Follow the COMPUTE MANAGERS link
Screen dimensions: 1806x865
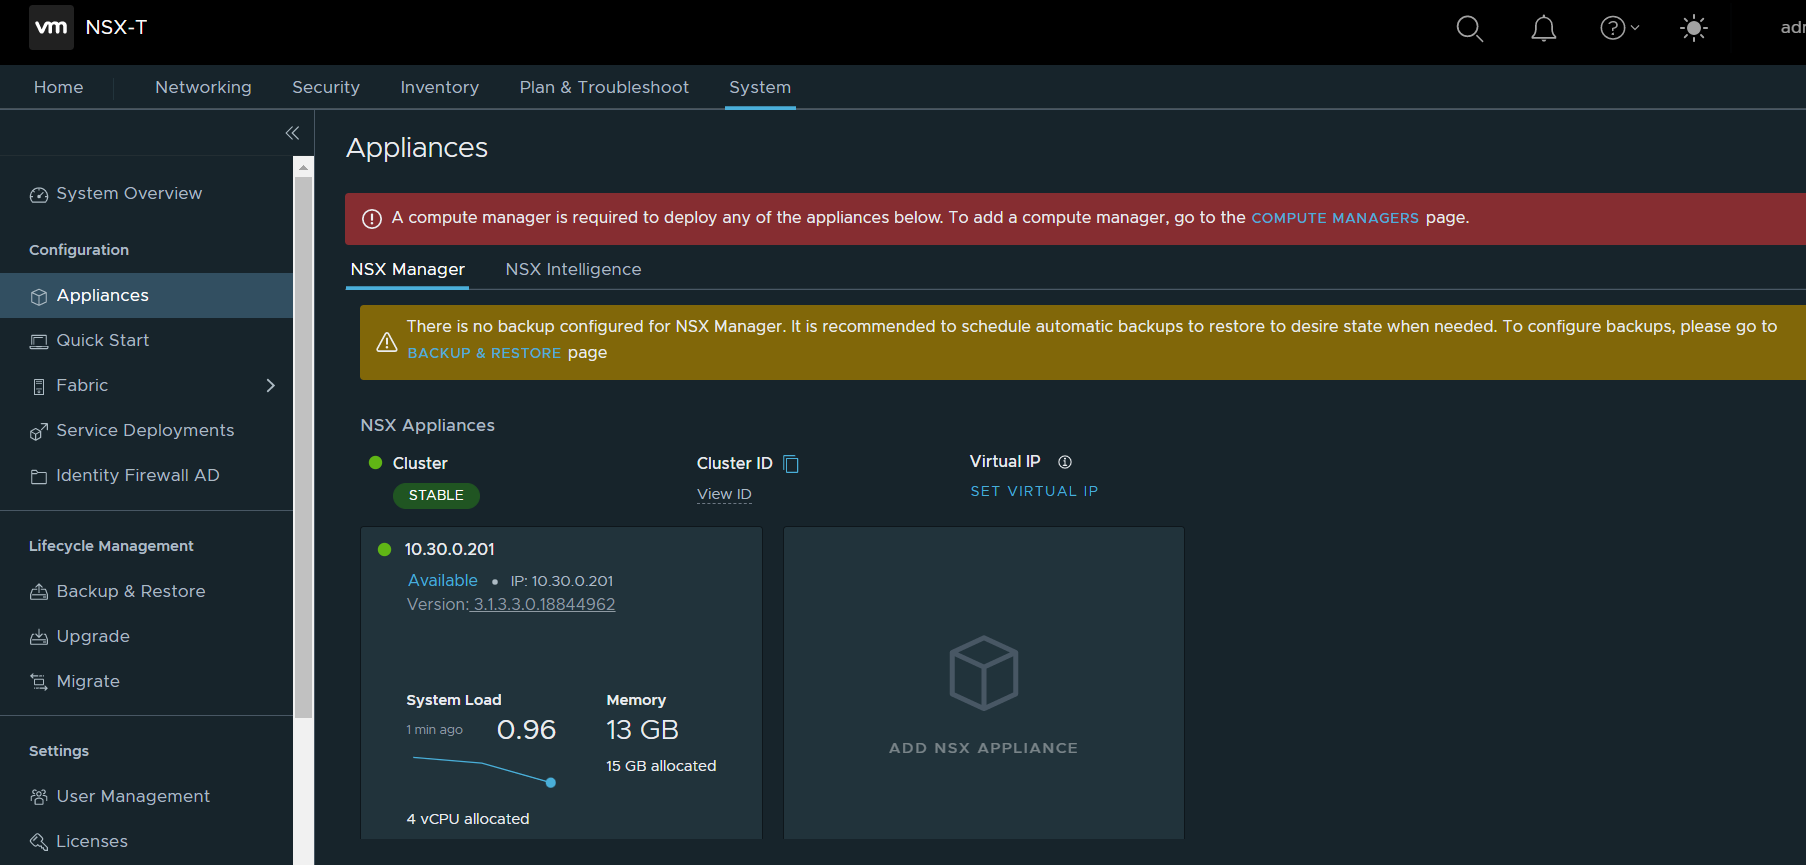point(1335,218)
